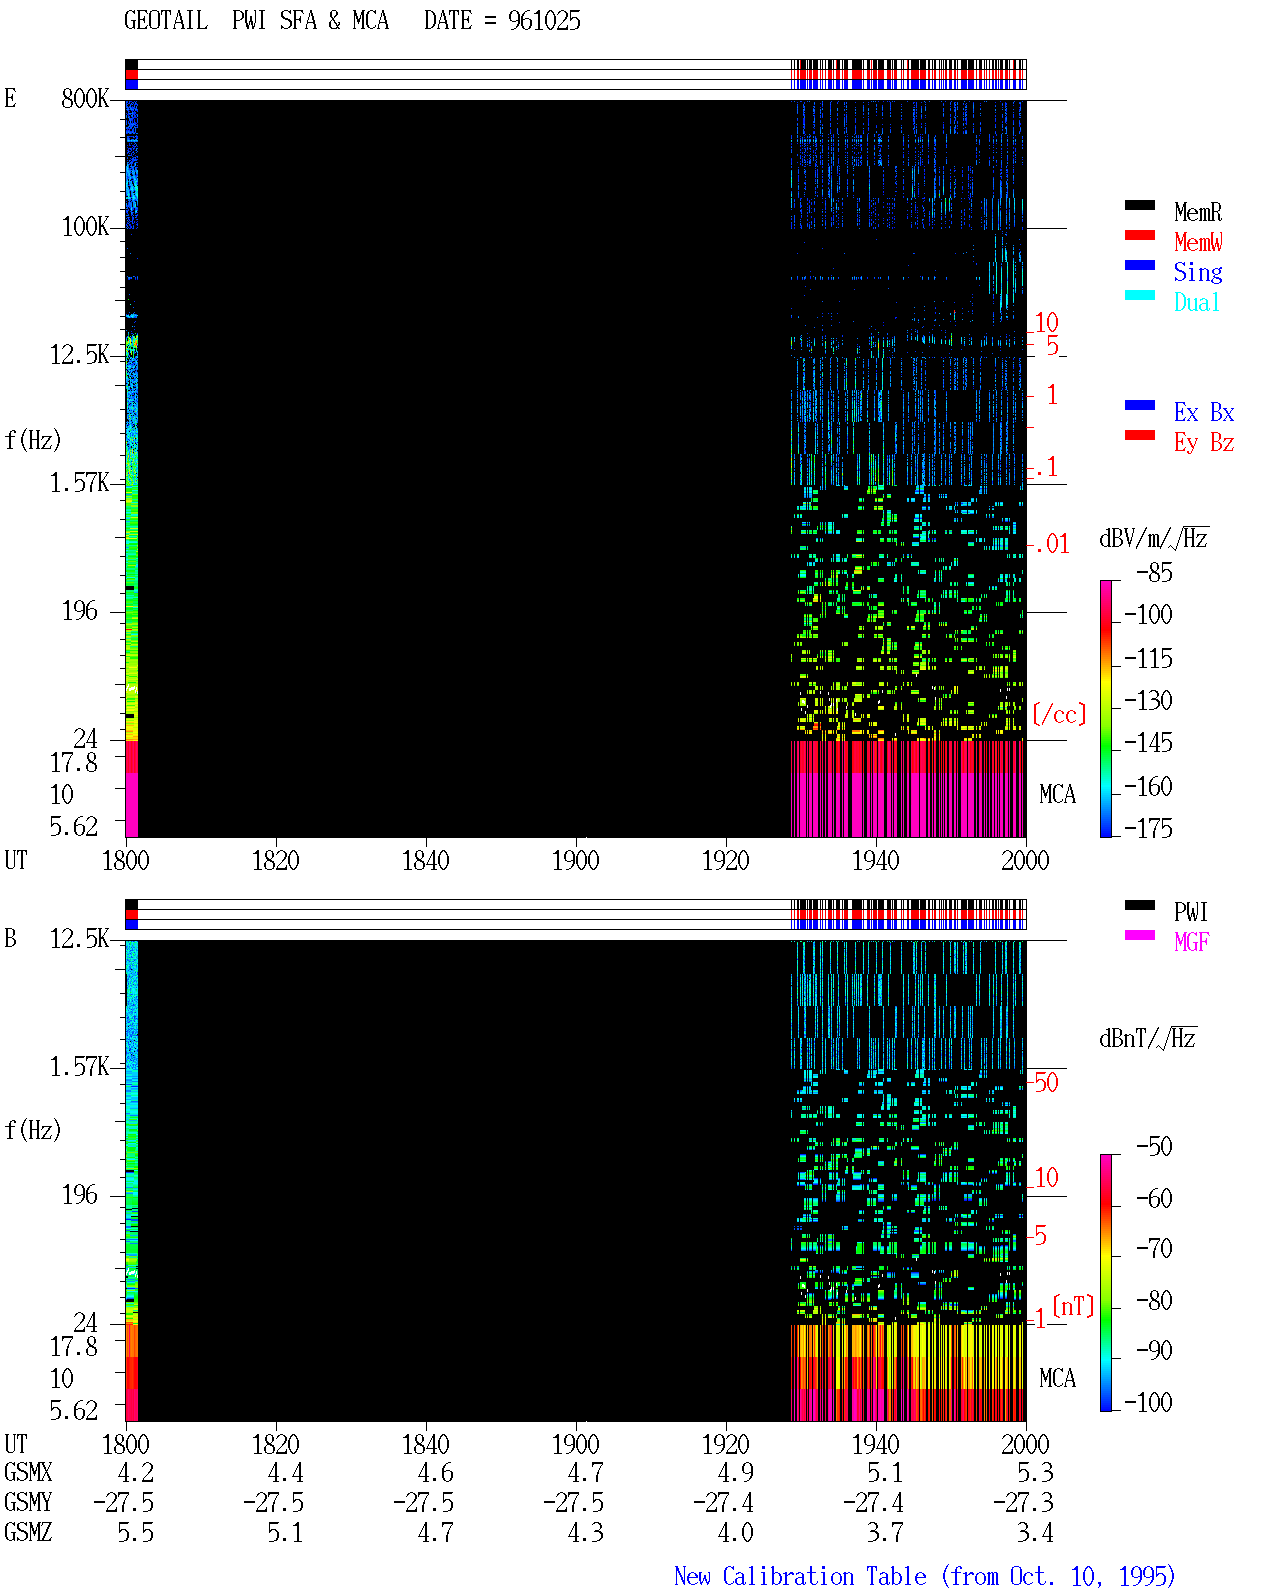Image resolution: width=1280 pixels, height=1593 pixels.
Task: Click the '-175' color scale value
Action: click(x=1148, y=828)
